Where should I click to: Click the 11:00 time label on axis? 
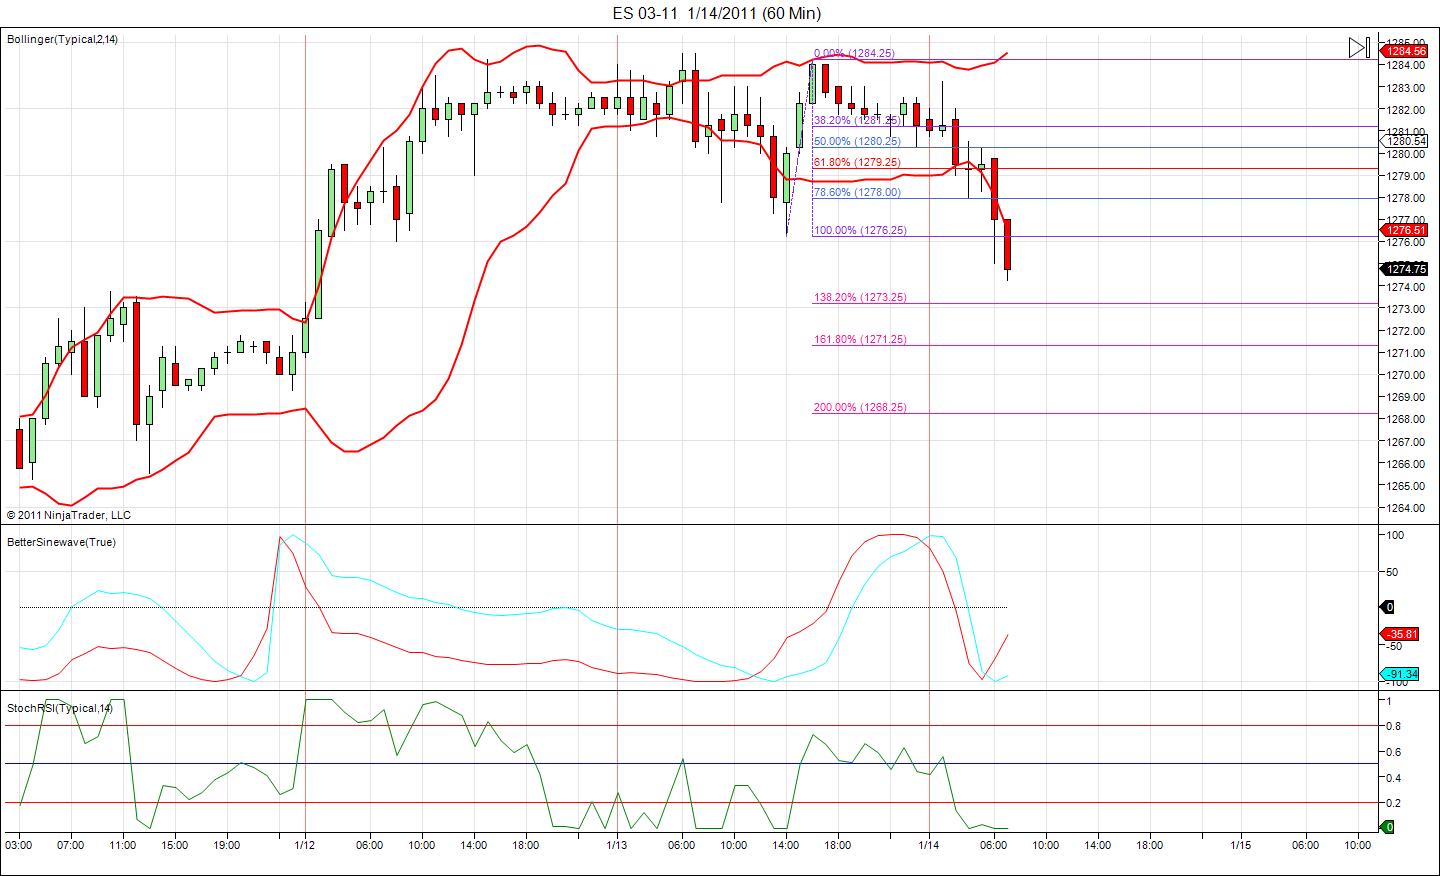click(122, 845)
